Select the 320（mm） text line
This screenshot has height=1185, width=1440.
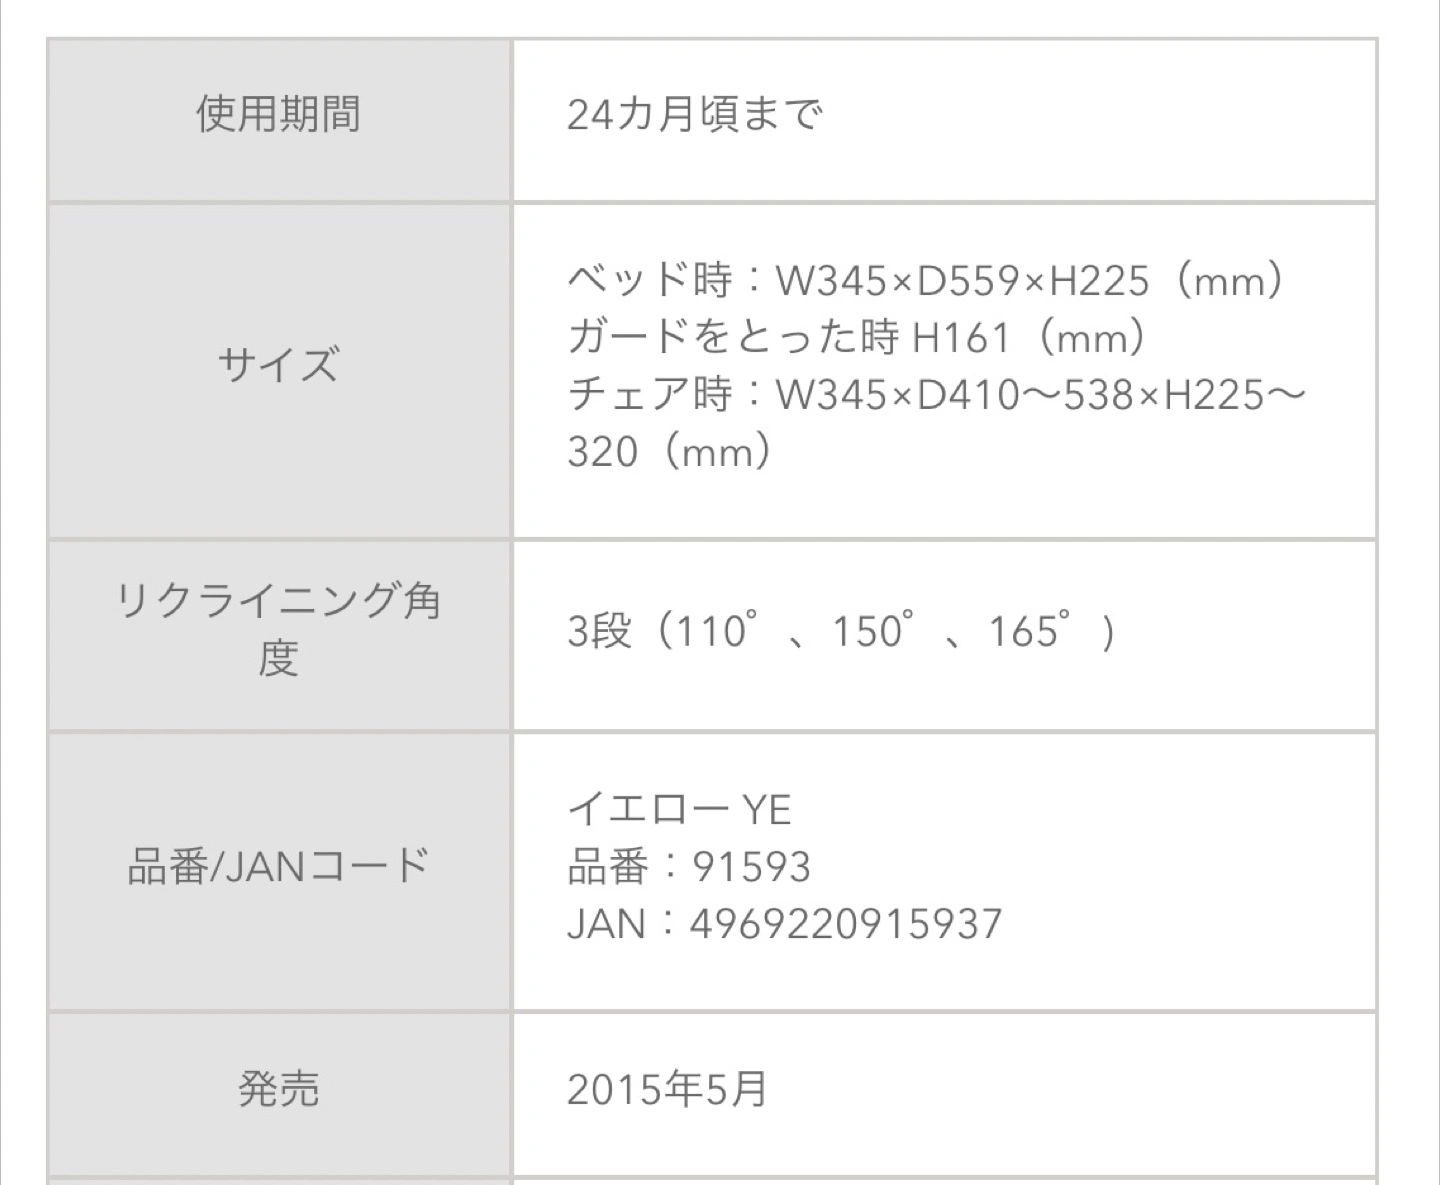pyautogui.click(x=669, y=452)
